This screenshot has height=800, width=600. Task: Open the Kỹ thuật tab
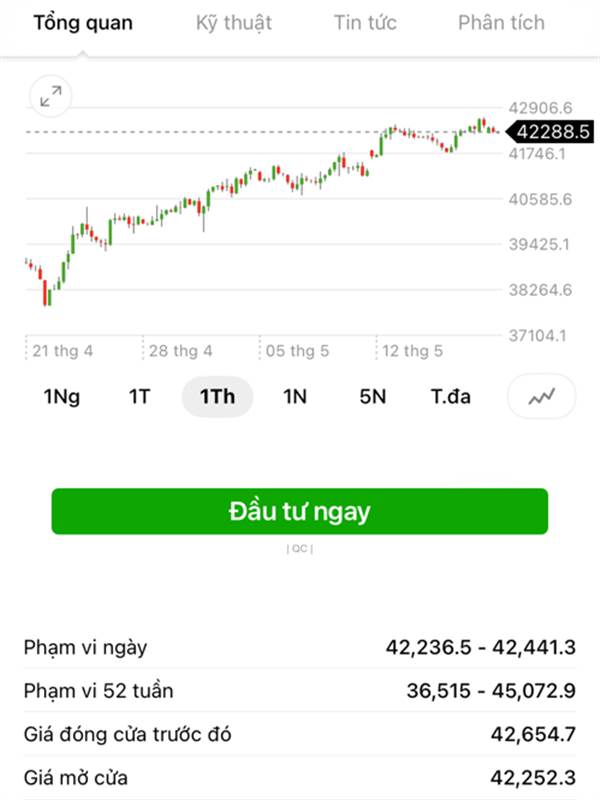[x=233, y=23]
